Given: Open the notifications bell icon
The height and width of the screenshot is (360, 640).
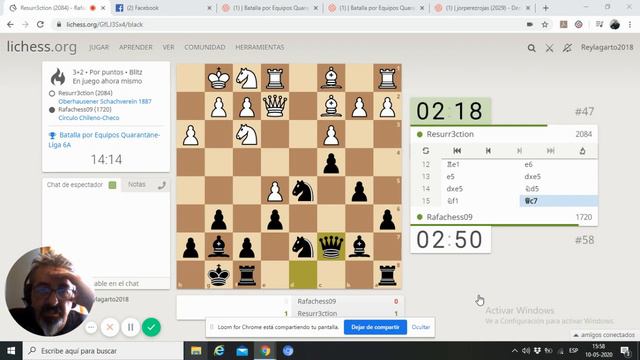Looking at the screenshot, I should coord(567,48).
